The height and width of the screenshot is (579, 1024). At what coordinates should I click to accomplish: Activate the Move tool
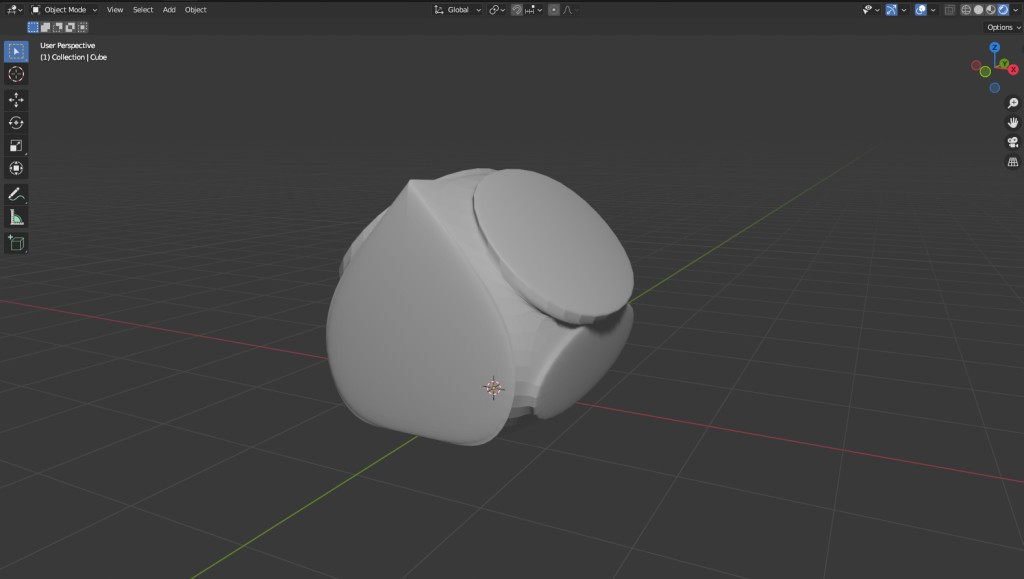coord(16,100)
